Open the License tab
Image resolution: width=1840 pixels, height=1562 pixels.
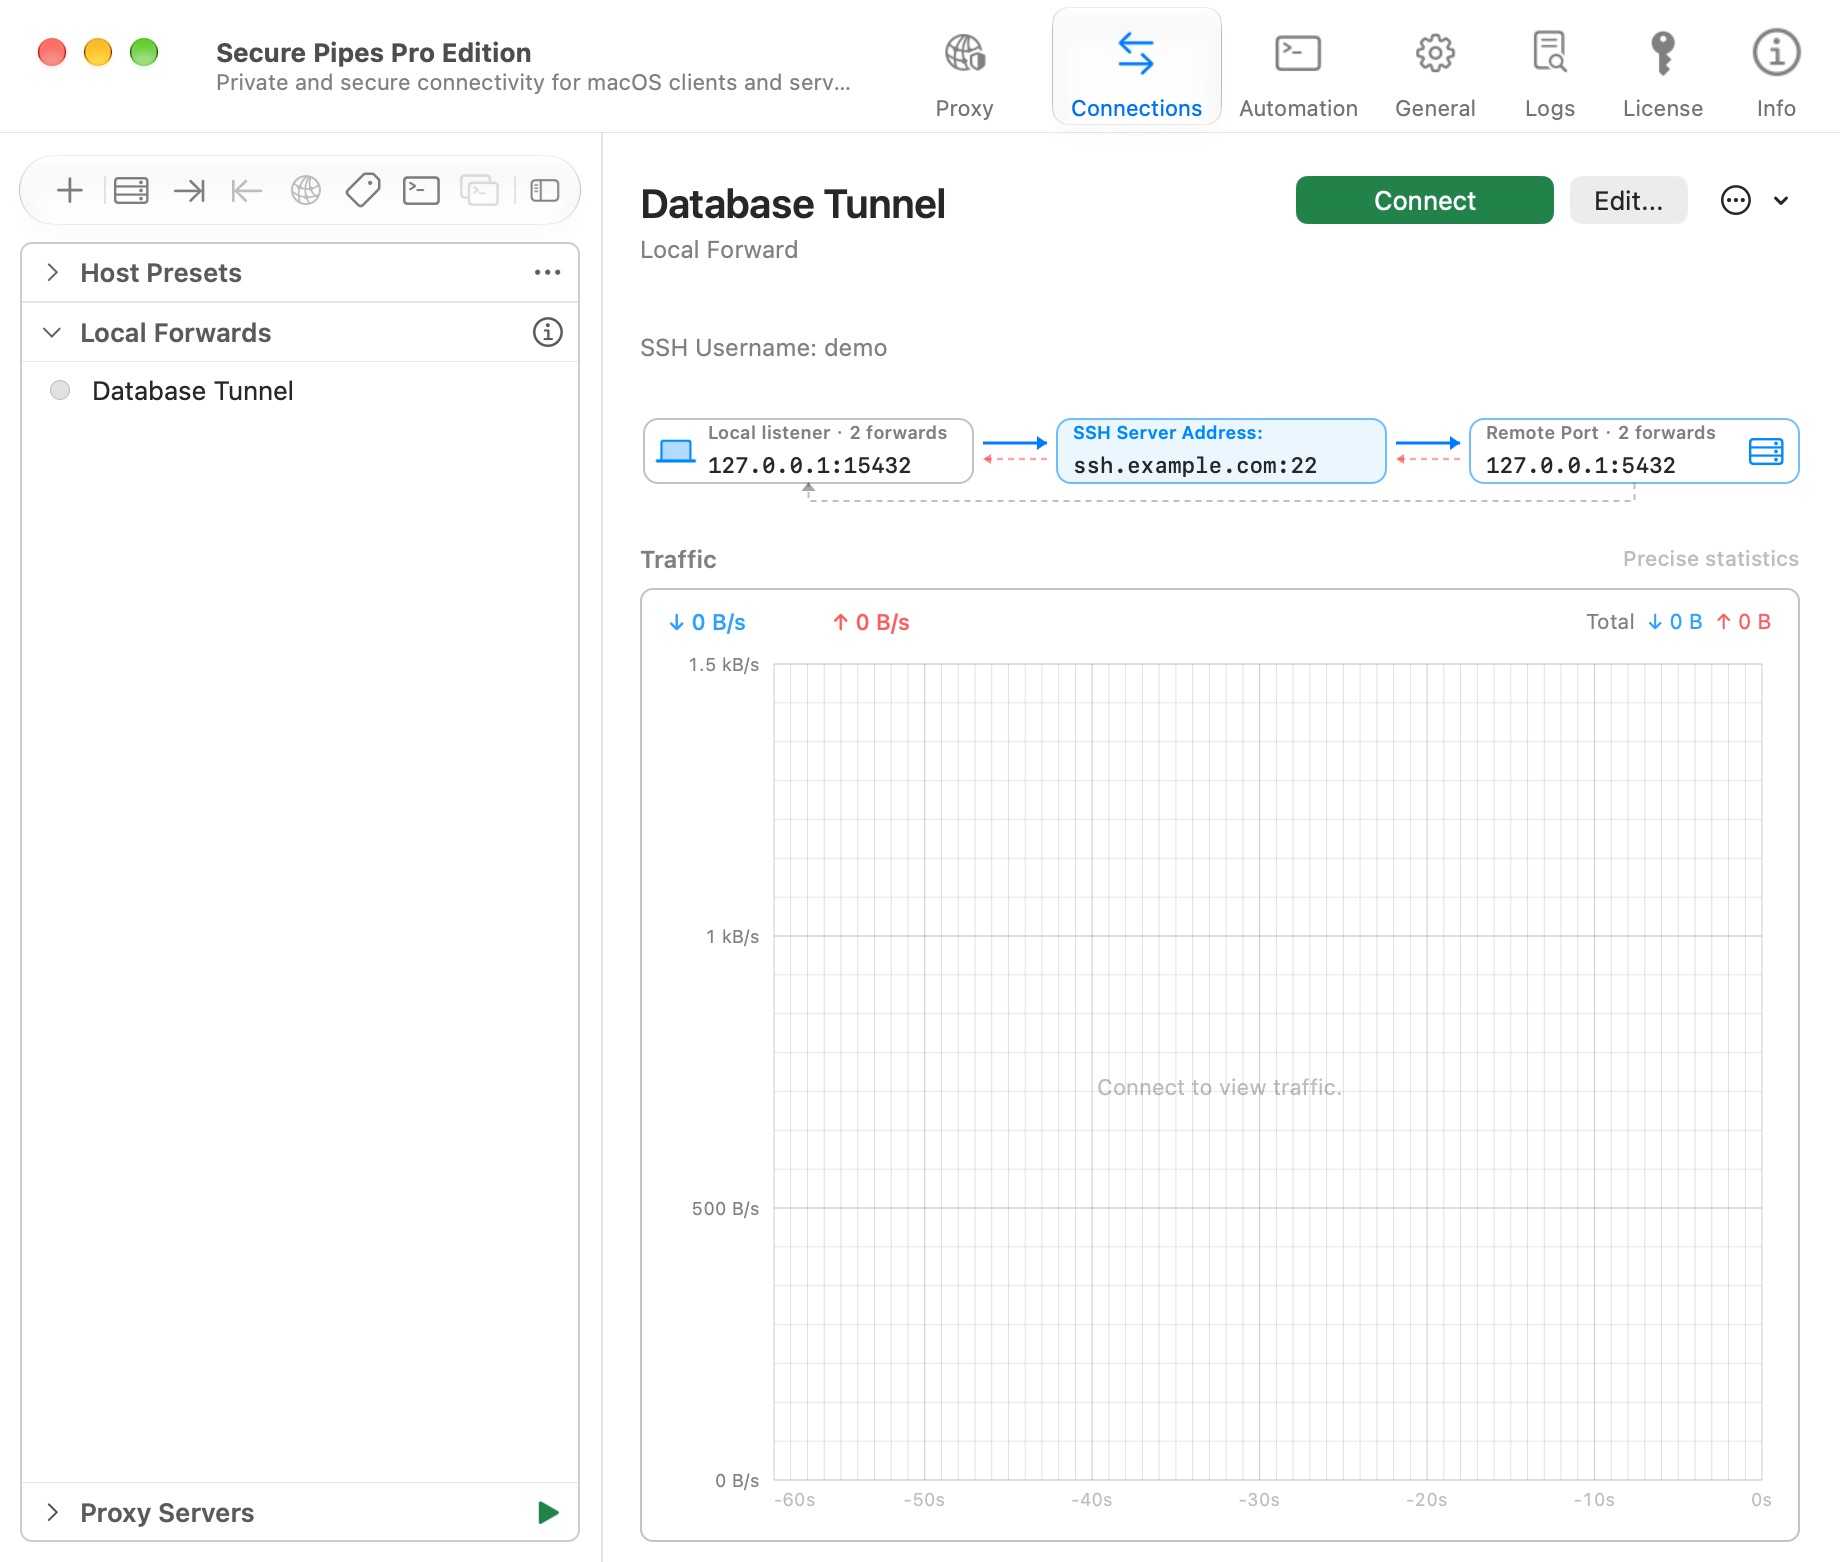[x=1662, y=75]
